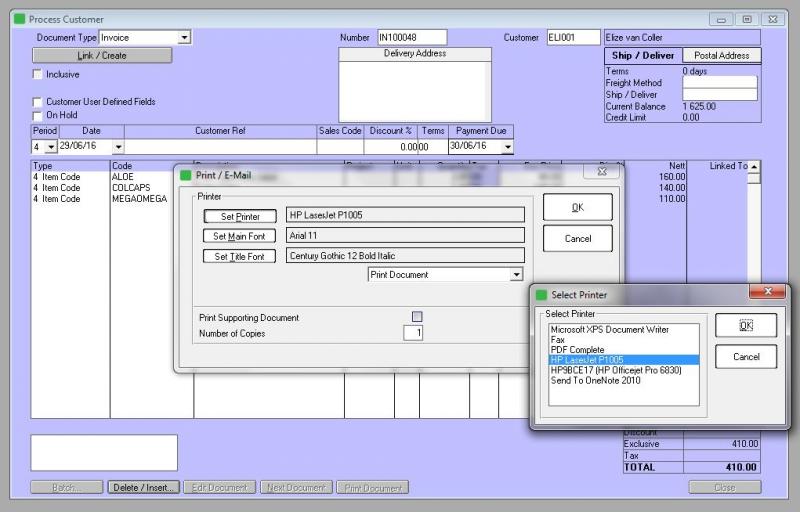Image resolution: width=800 pixels, height=512 pixels.
Task: Expand the Print Document dropdown
Action: point(516,274)
